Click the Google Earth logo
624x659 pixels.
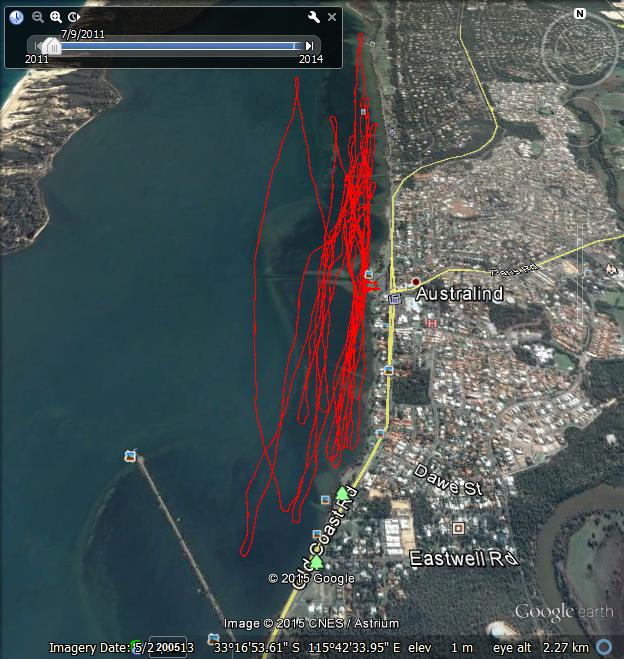(564, 611)
